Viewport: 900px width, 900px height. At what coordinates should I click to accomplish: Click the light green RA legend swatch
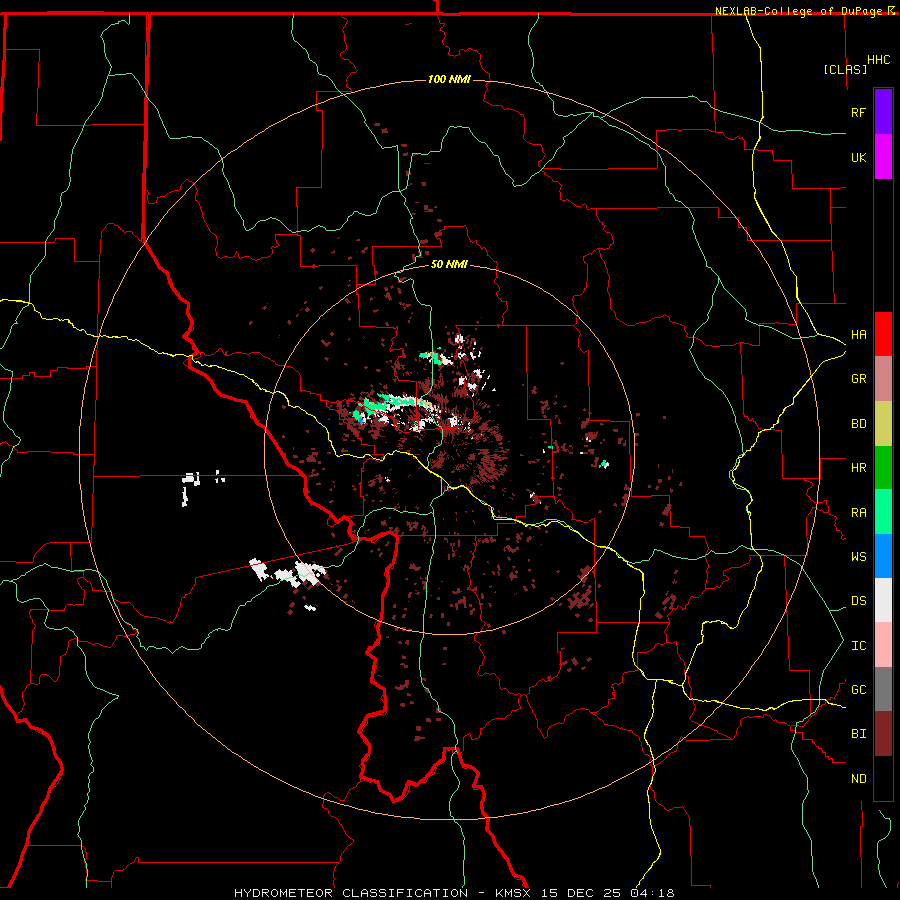[883, 512]
